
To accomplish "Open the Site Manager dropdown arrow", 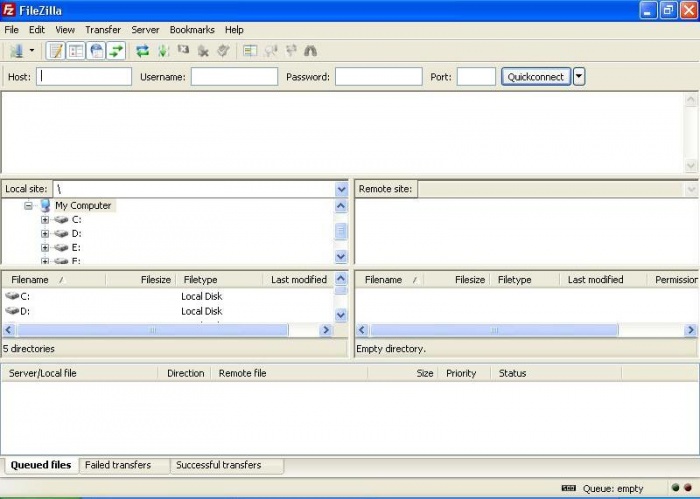I will point(32,50).
